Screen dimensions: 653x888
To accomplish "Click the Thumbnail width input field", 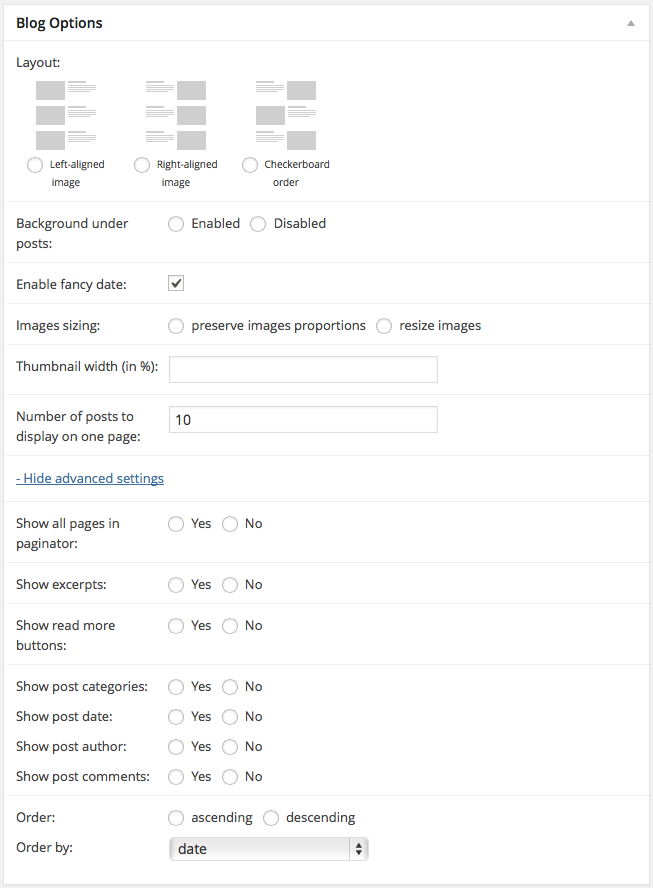I will click(x=303, y=370).
